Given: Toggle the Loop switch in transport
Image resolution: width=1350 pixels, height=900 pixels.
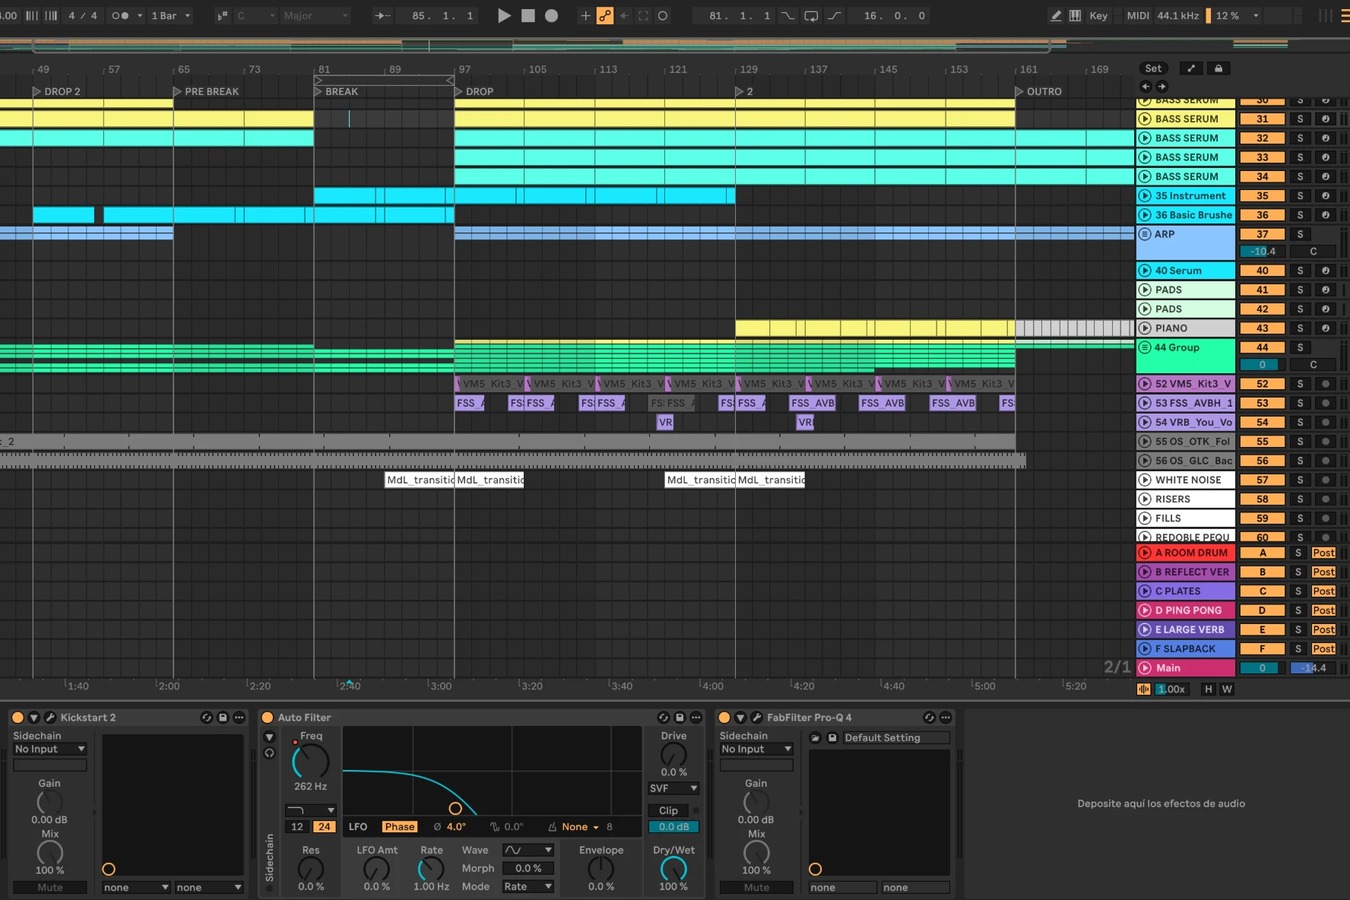Looking at the screenshot, I should [811, 16].
